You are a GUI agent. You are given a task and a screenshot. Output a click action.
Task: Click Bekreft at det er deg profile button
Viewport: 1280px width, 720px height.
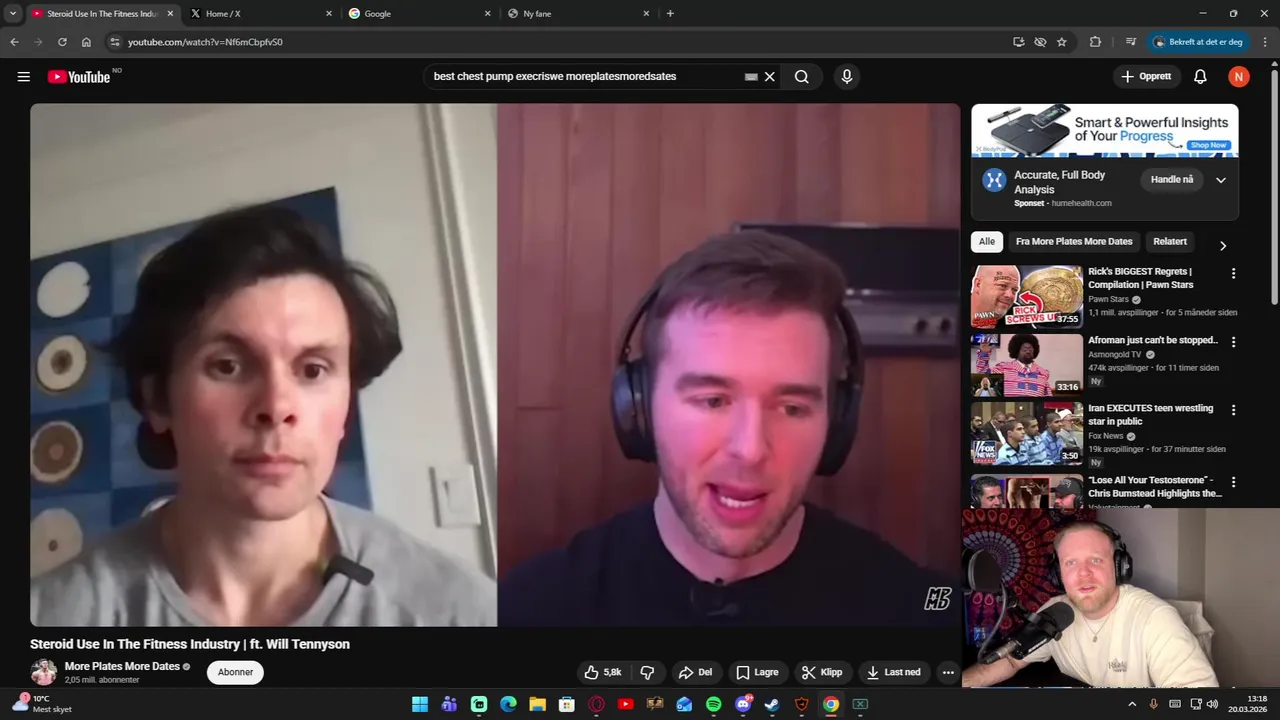pos(1197,42)
